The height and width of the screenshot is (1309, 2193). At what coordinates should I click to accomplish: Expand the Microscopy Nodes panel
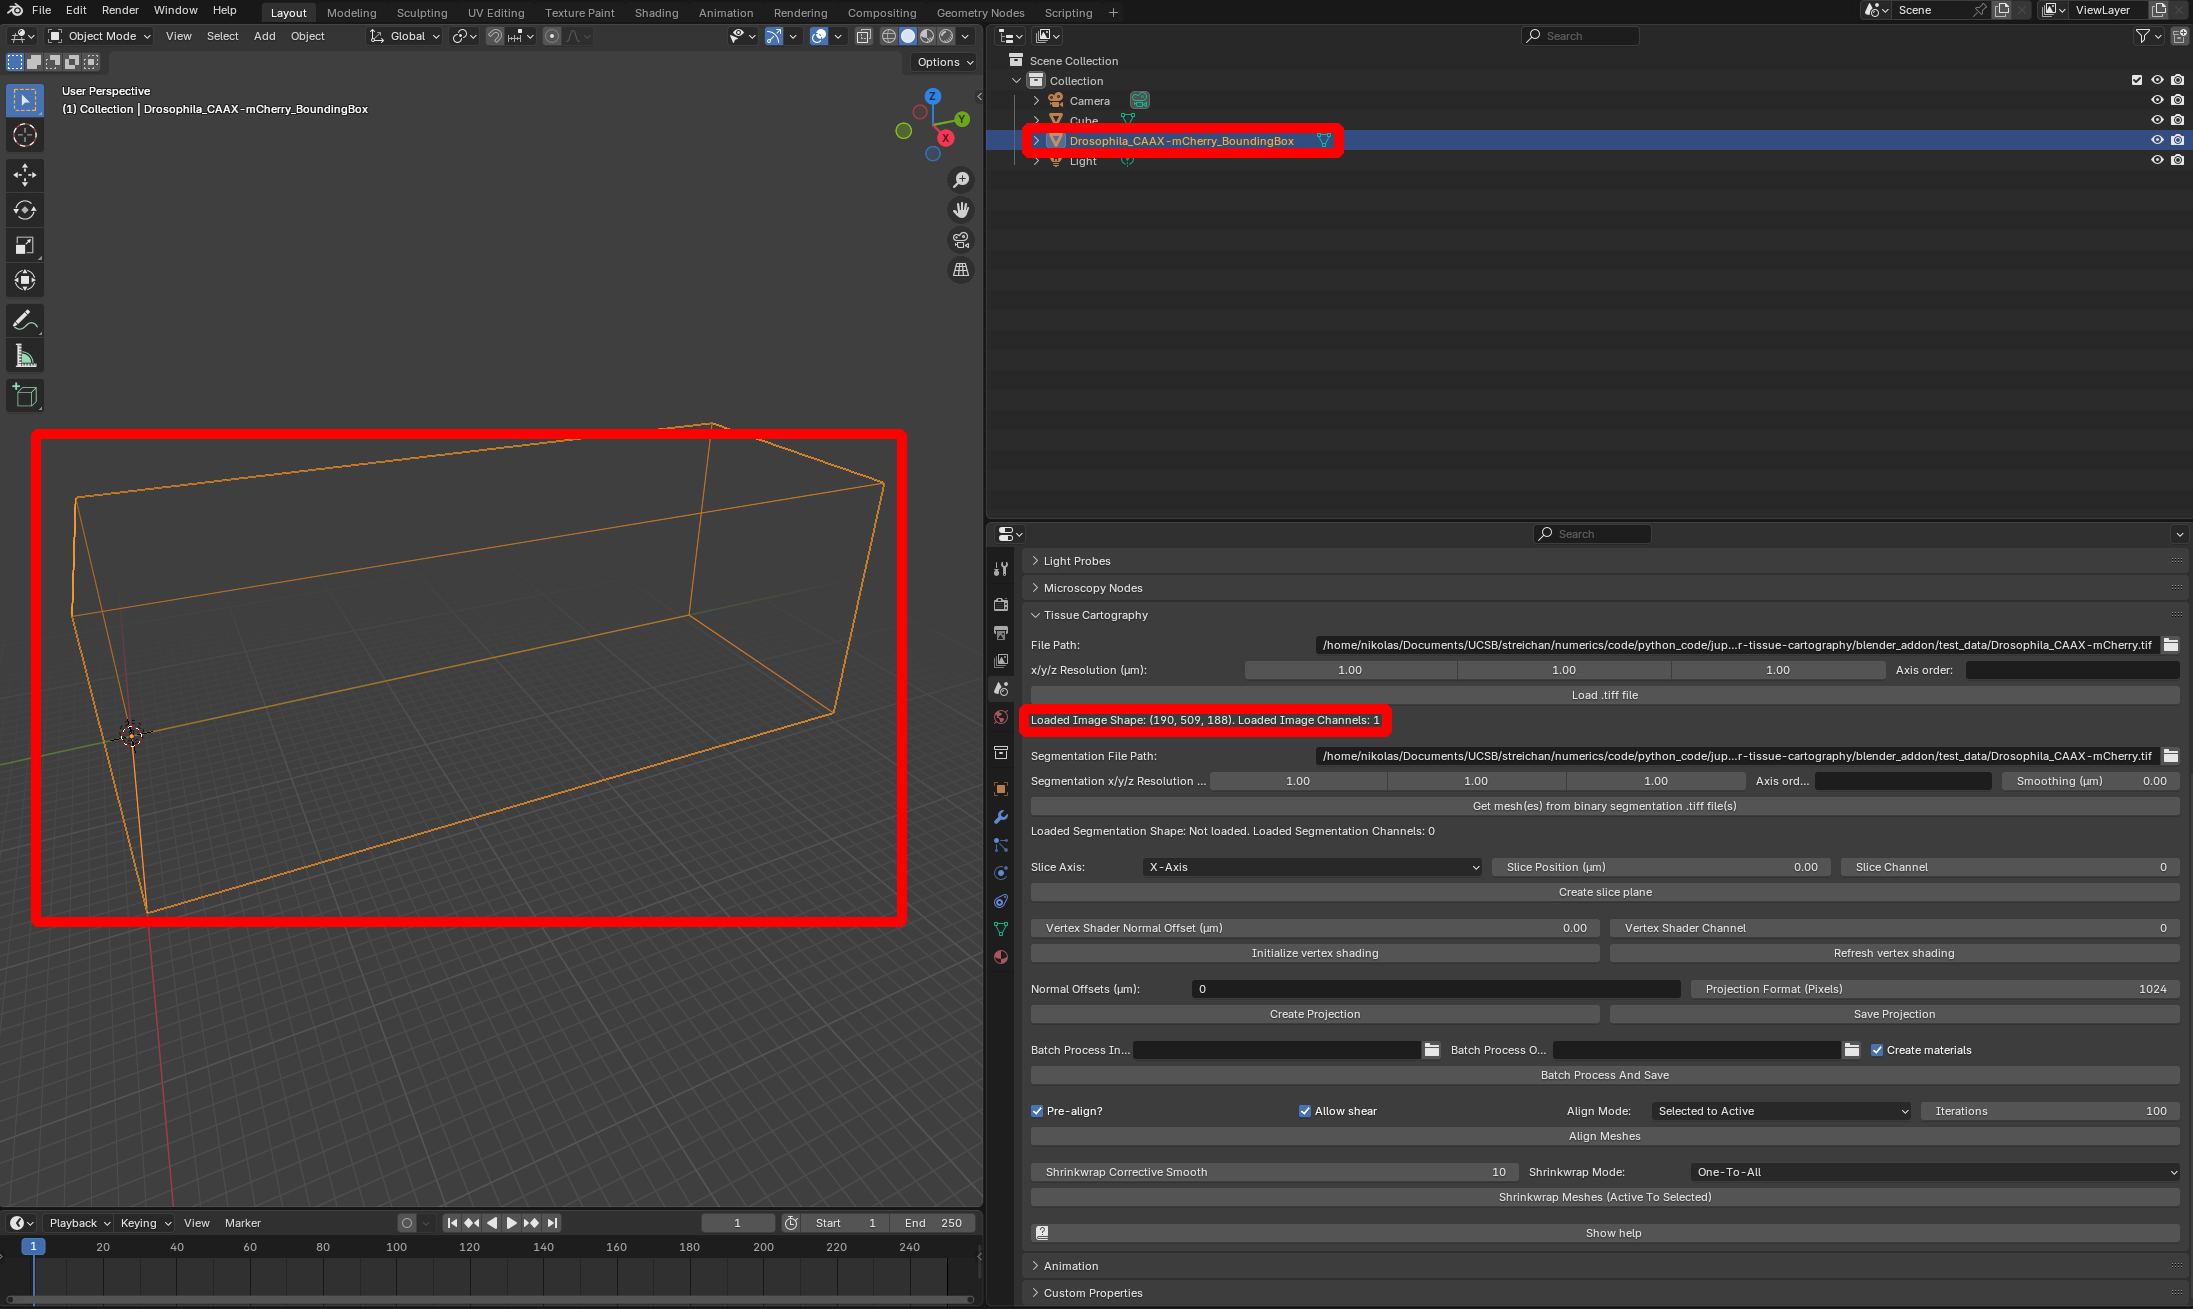coord(1092,588)
